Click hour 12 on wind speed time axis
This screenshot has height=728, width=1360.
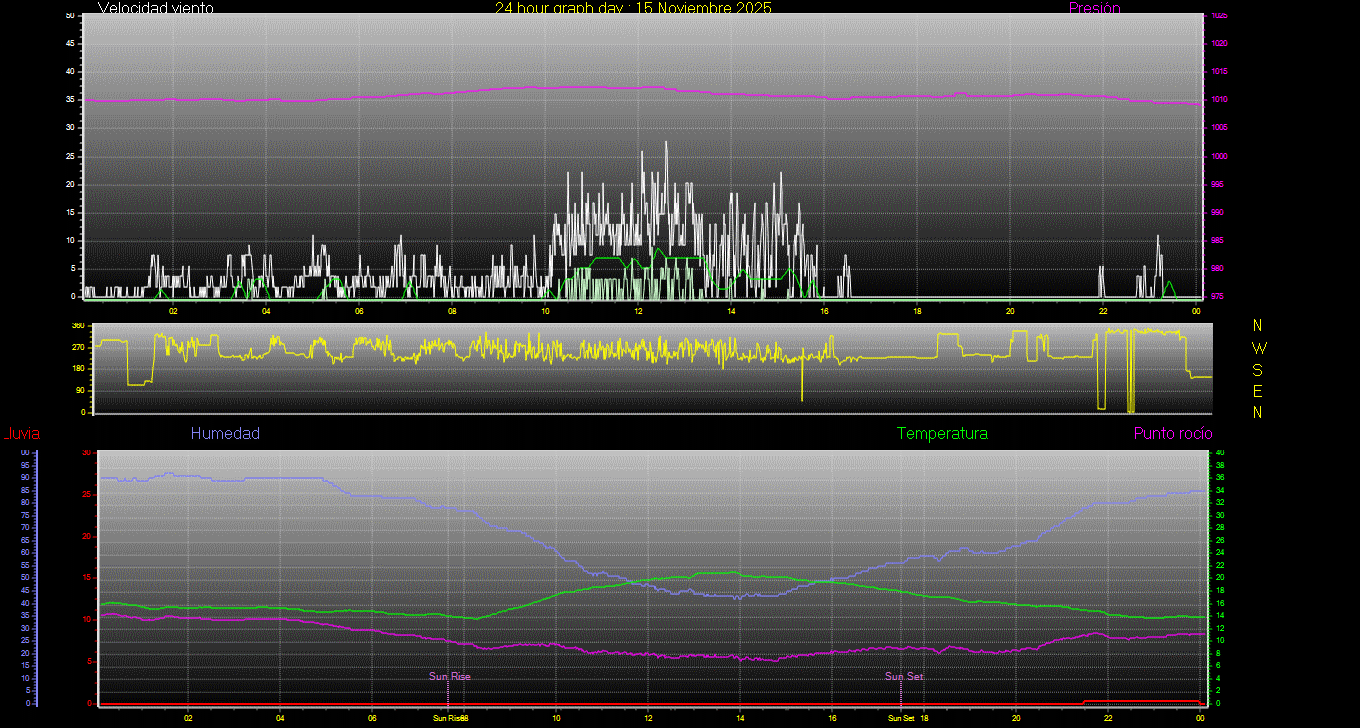[x=638, y=311]
